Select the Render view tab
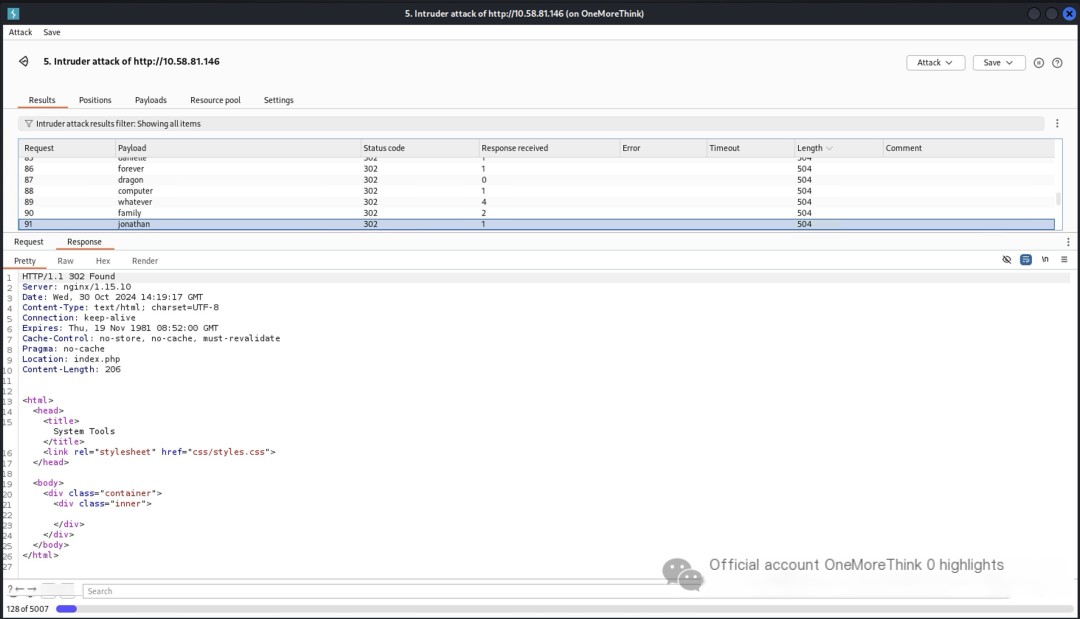 point(145,261)
